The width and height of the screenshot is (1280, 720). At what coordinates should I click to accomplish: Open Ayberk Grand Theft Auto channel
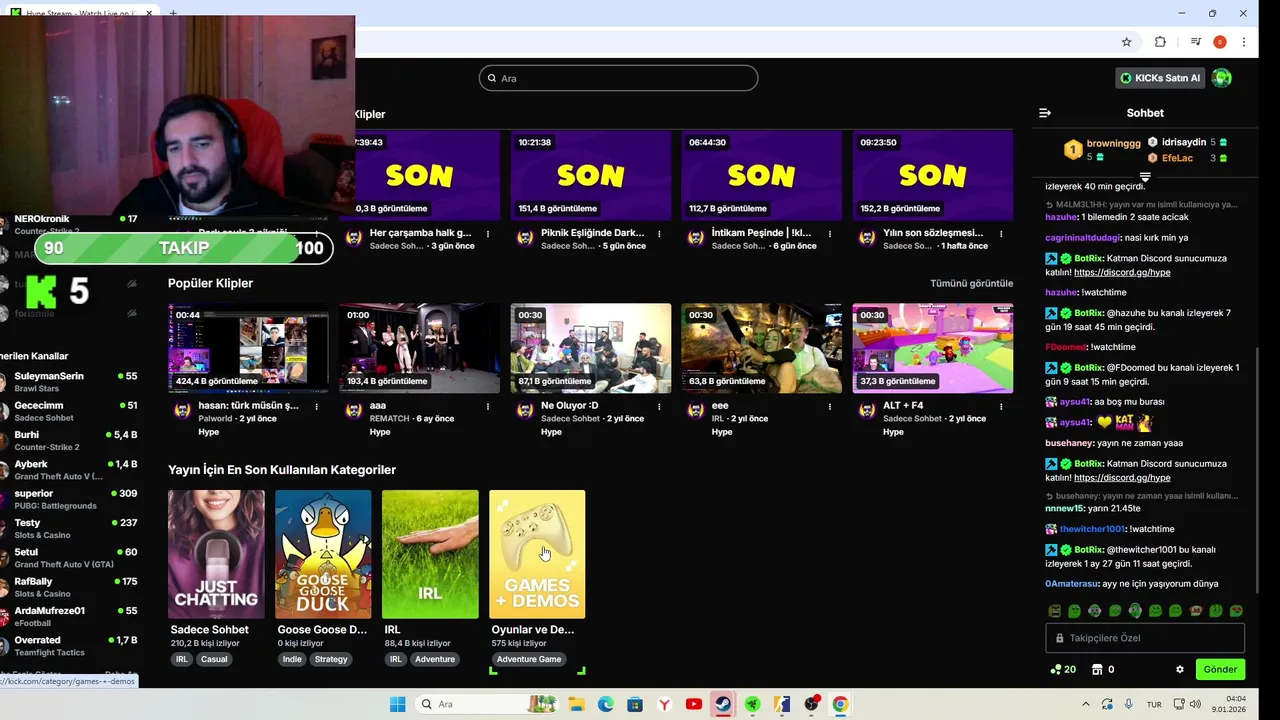click(70, 470)
